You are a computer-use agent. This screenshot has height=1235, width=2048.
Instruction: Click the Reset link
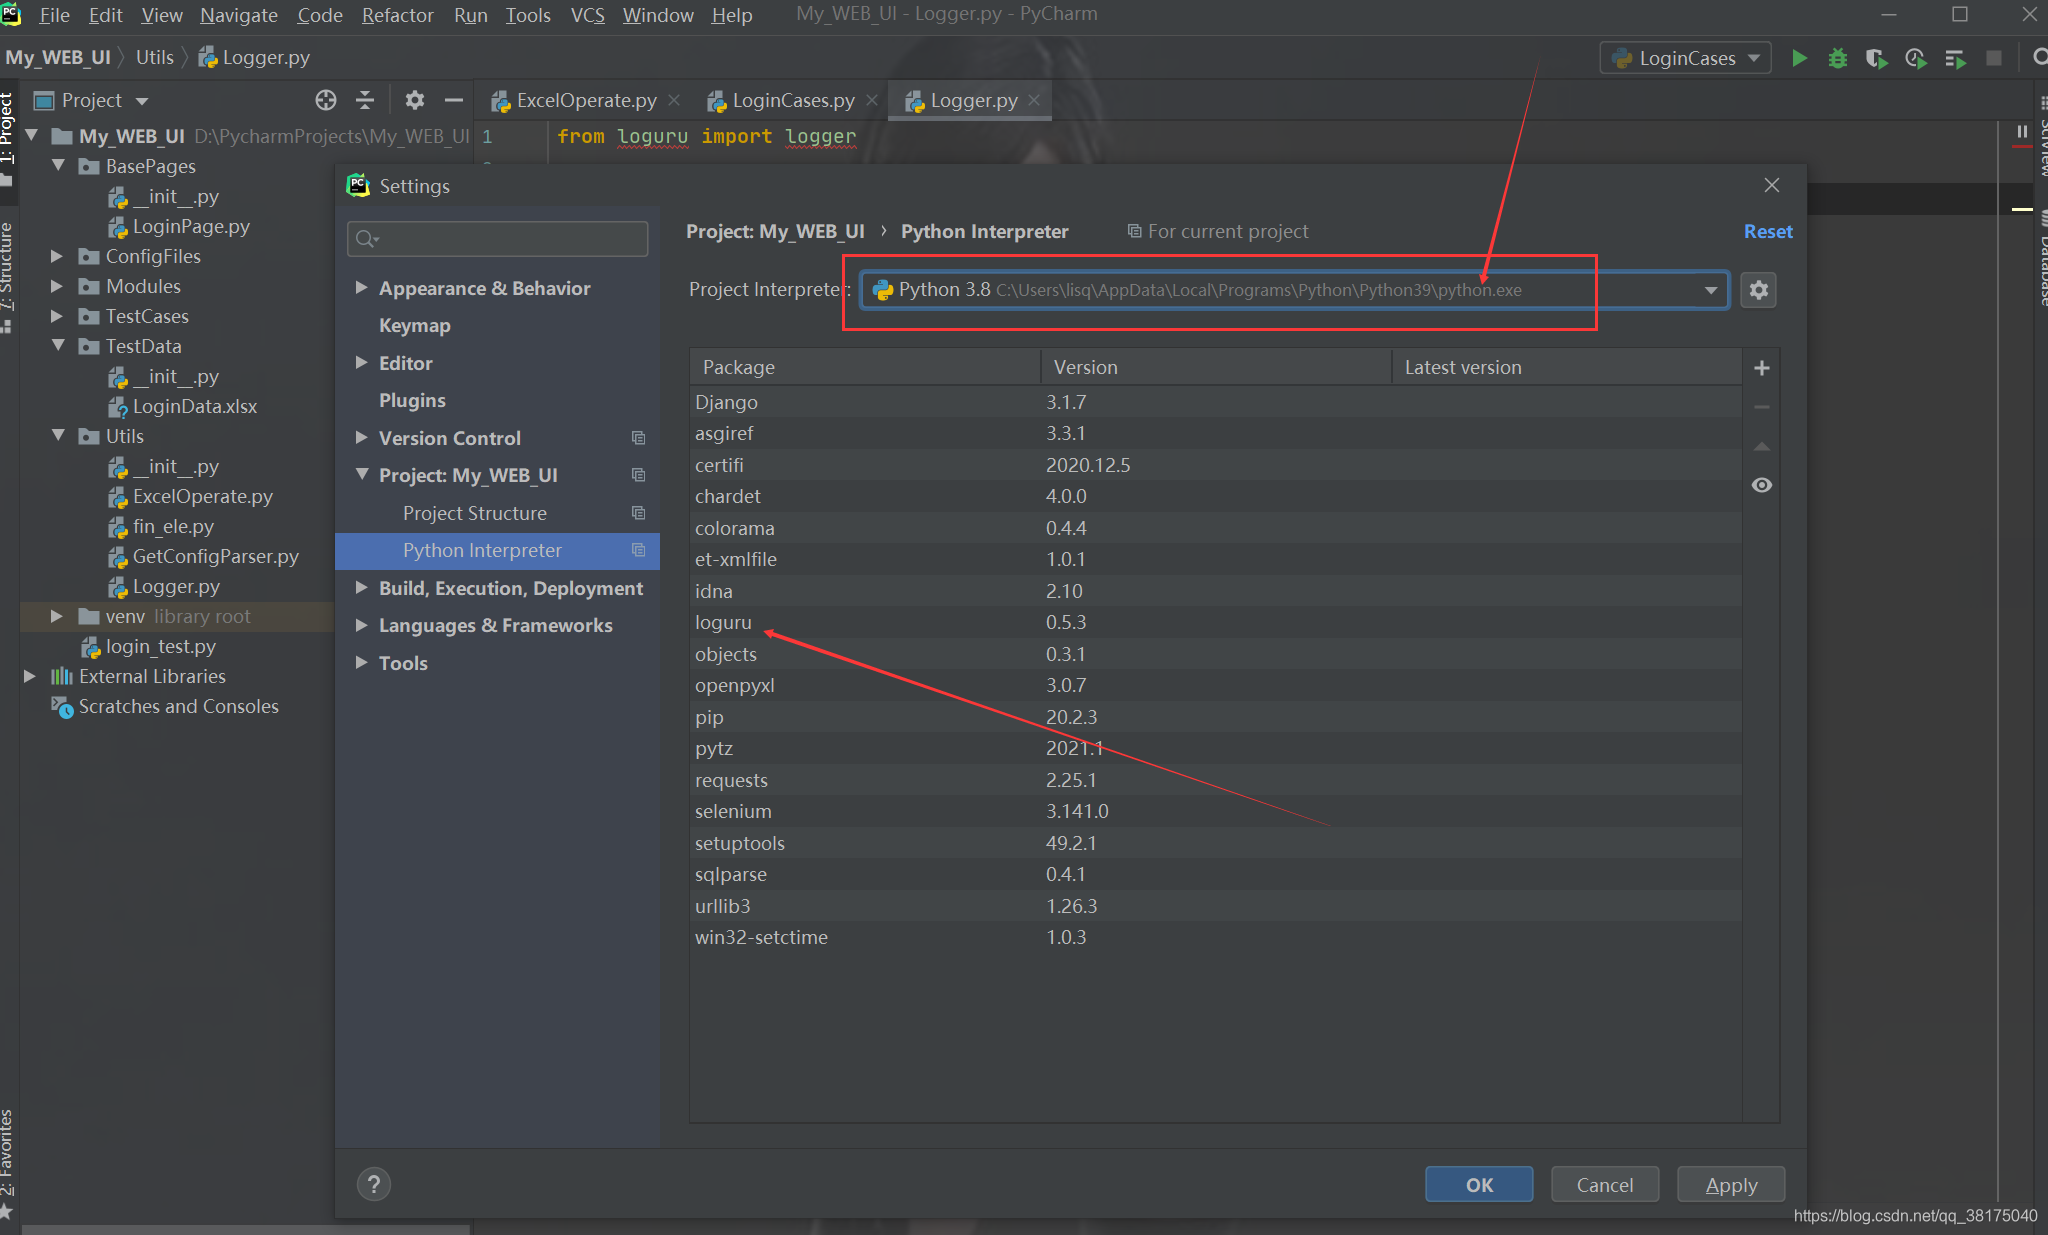1768,231
